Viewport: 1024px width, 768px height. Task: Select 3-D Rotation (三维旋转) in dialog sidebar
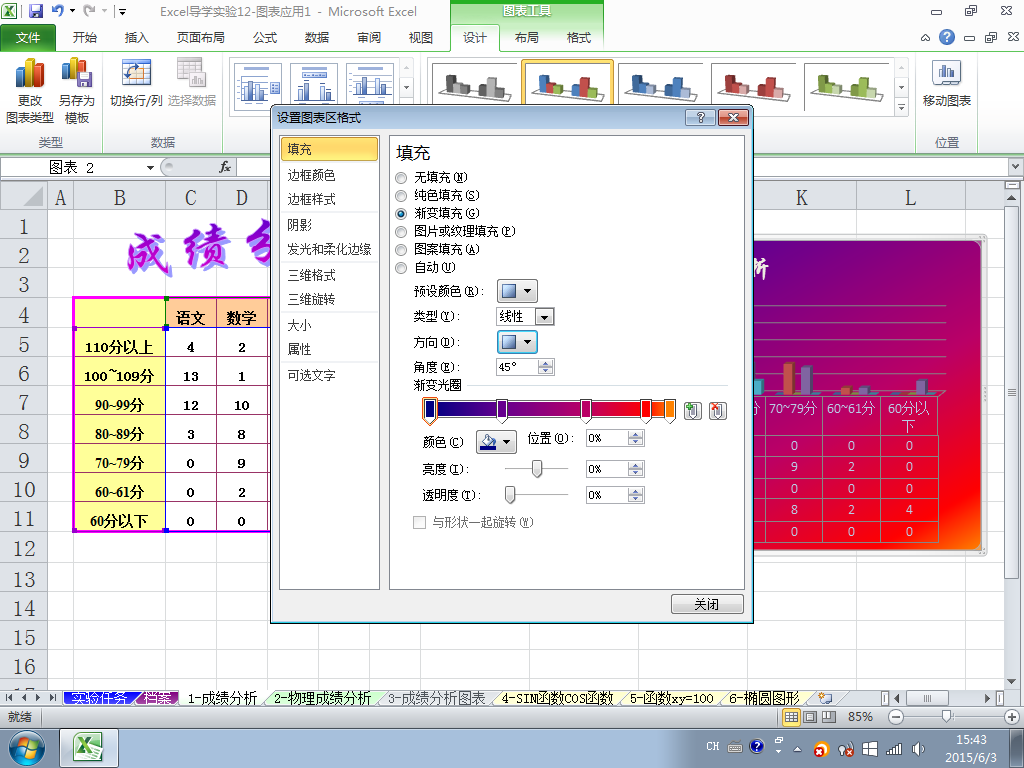click(329, 299)
